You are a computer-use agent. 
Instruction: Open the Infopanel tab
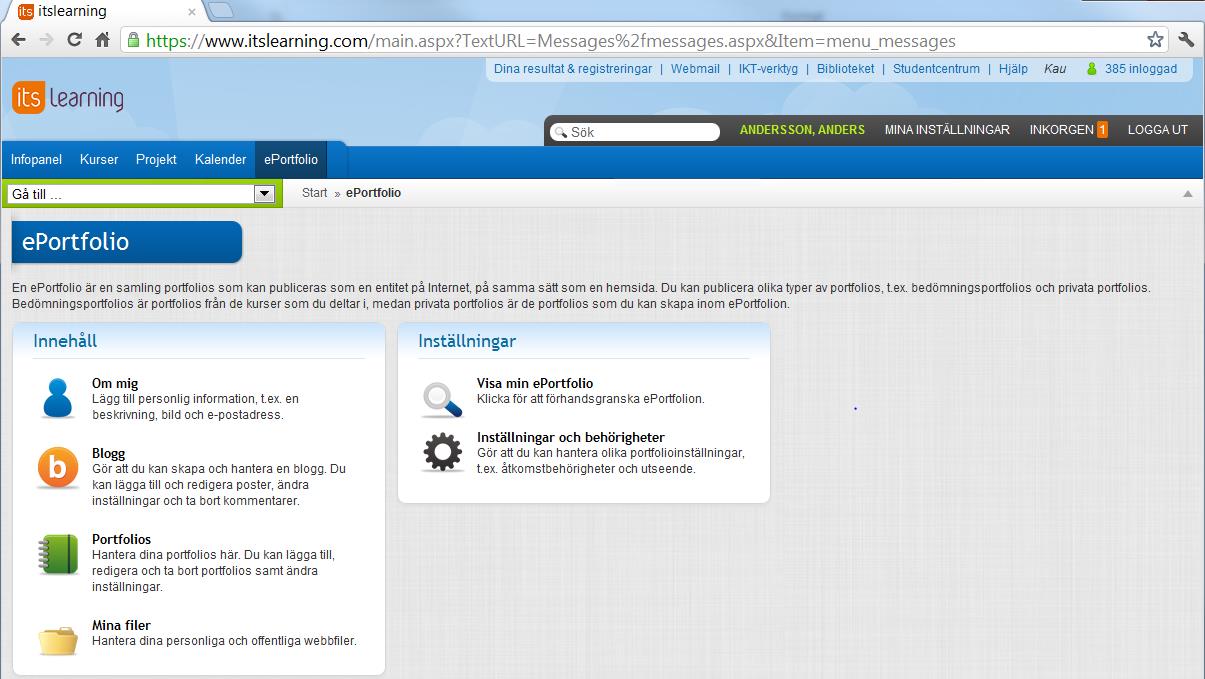pyautogui.click(x=36, y=160)
